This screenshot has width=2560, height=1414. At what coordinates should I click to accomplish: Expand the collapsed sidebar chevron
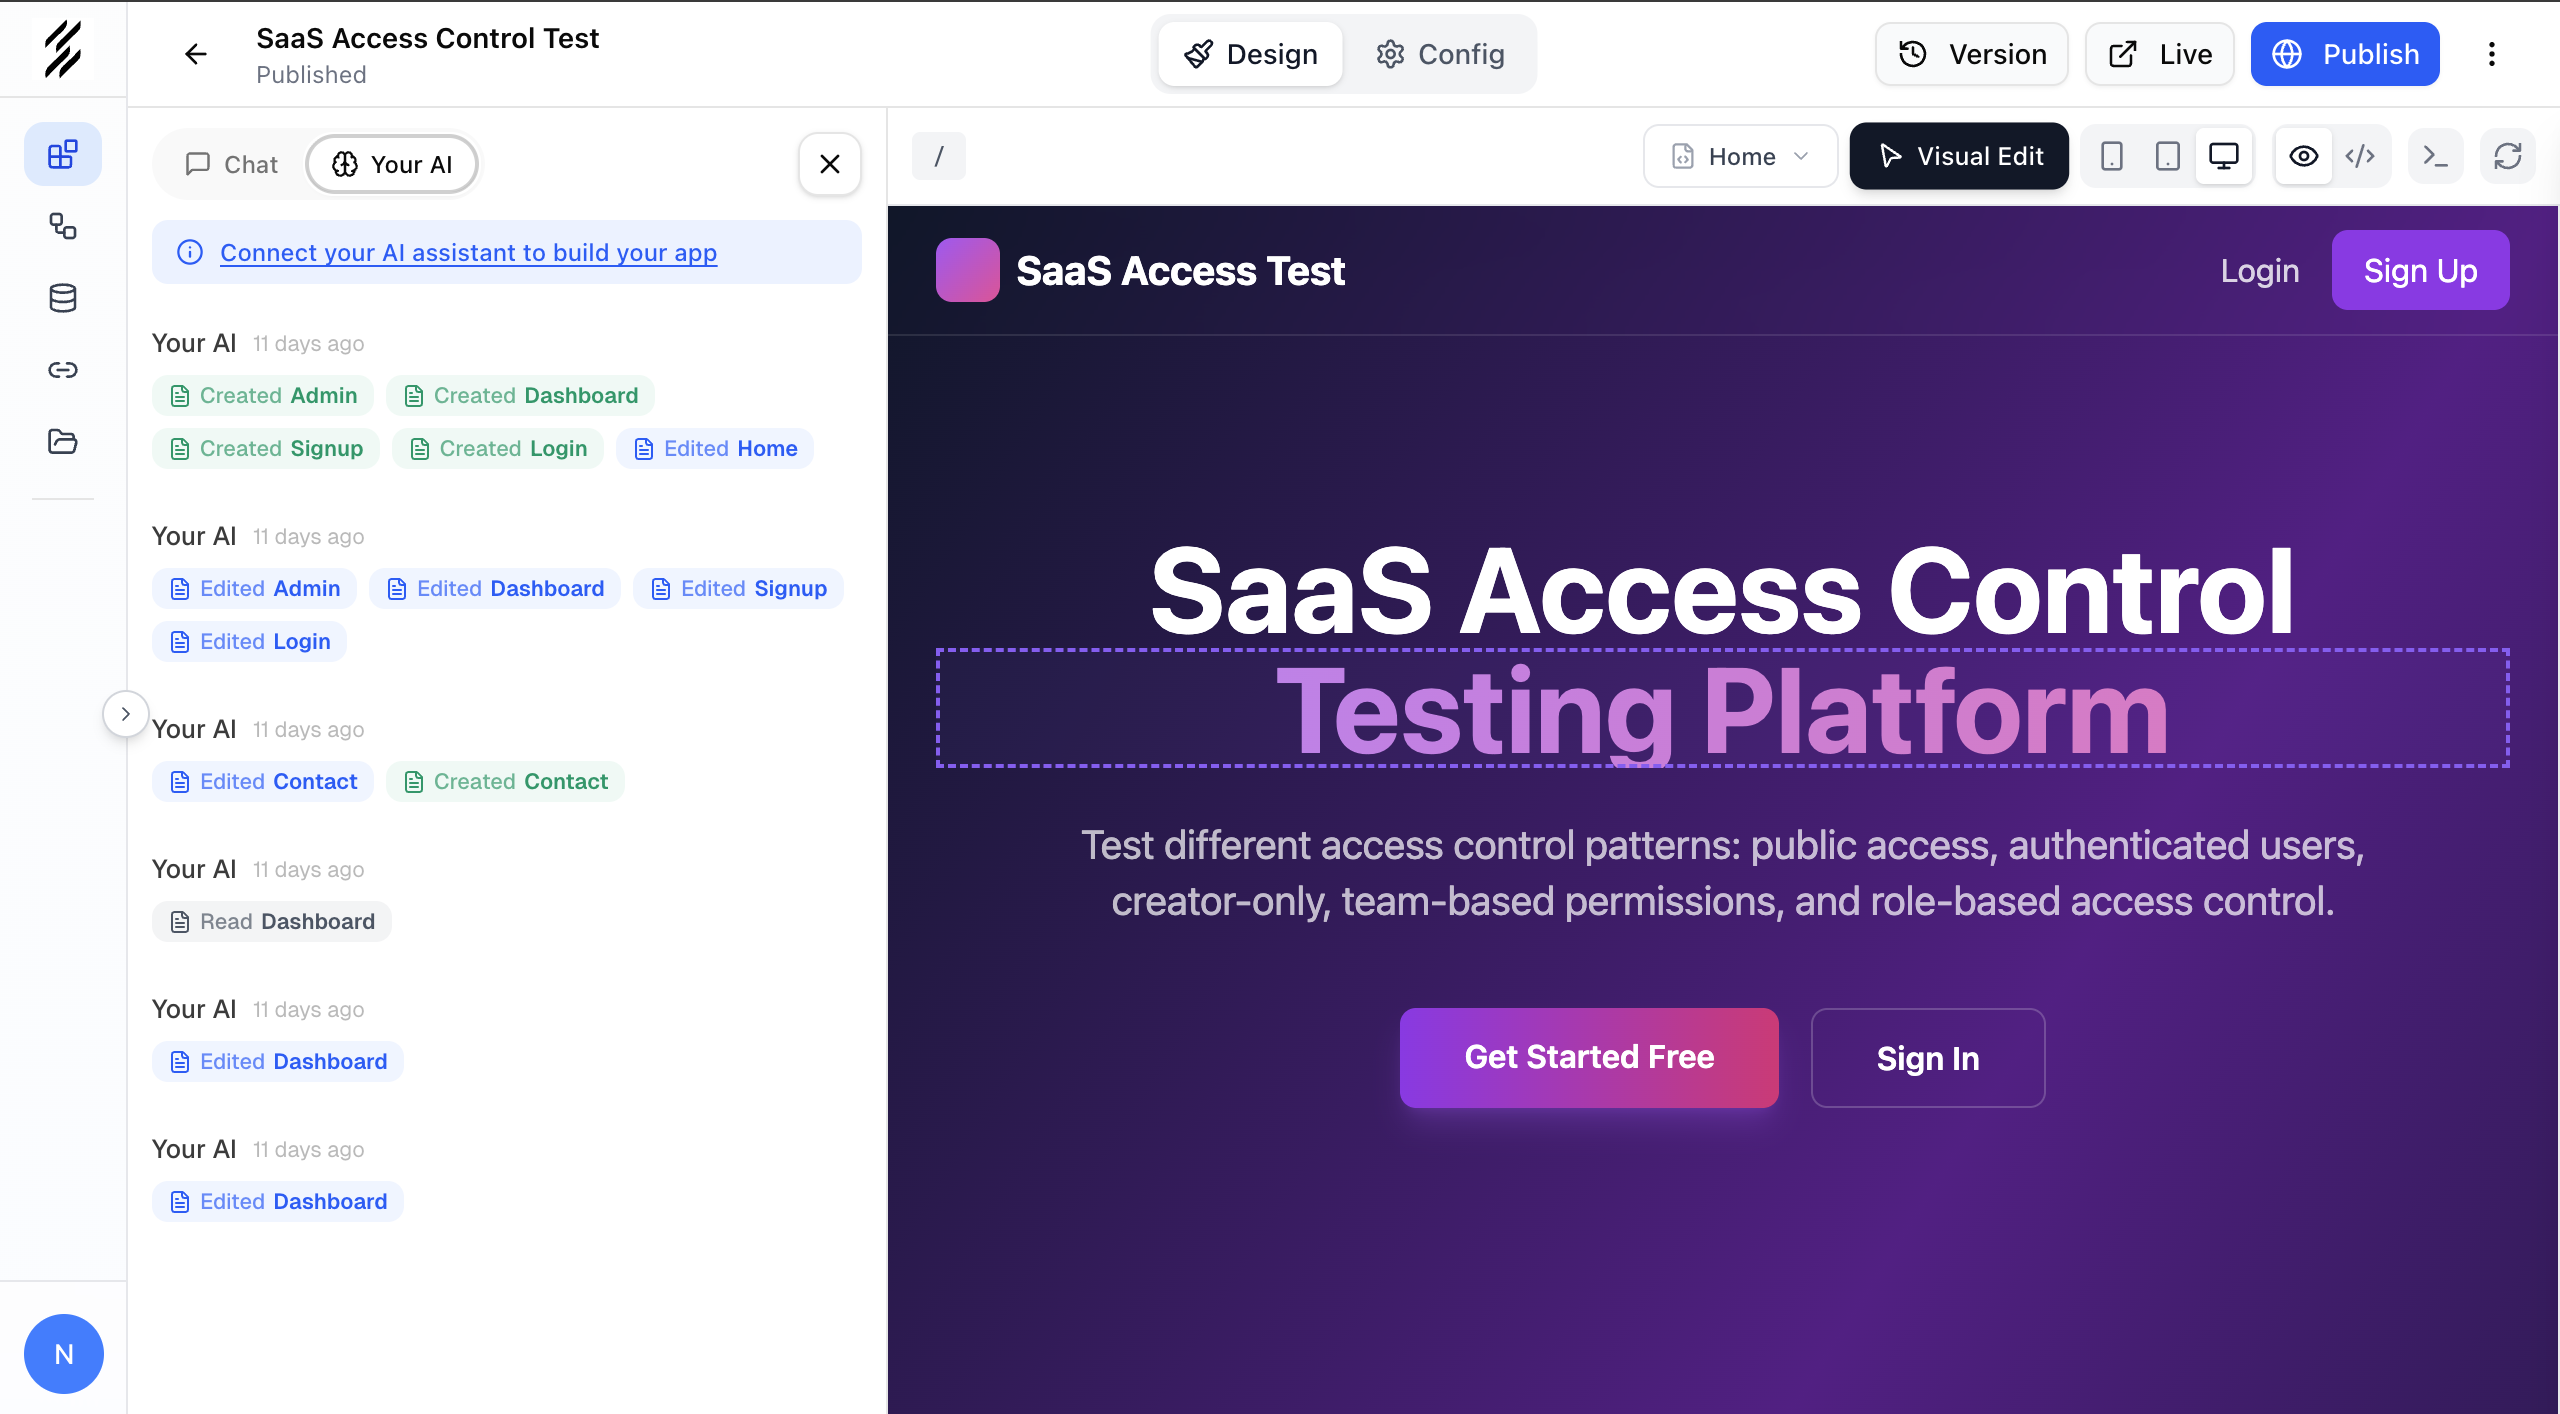coord(125,714)
